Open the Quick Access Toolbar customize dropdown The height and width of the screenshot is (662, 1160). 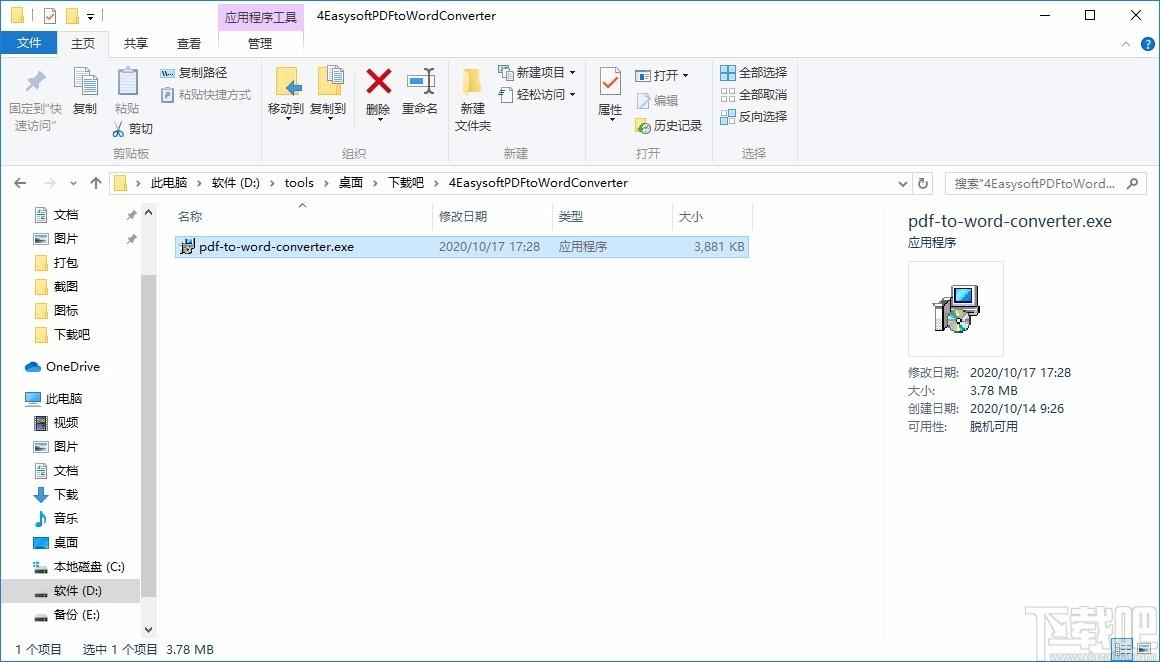pos(90,16)
